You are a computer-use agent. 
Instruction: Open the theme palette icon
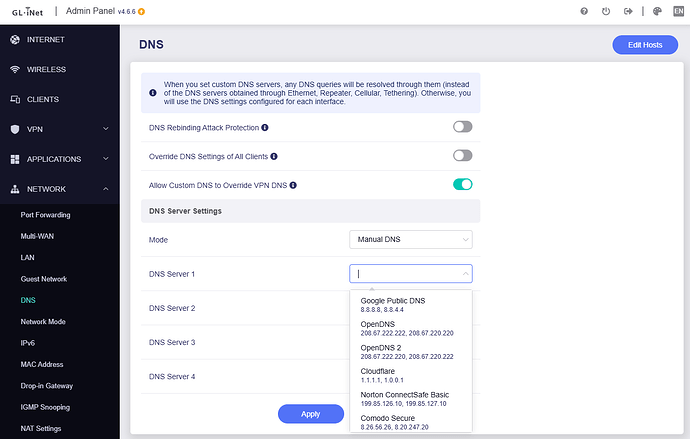(x=657, y=12)
